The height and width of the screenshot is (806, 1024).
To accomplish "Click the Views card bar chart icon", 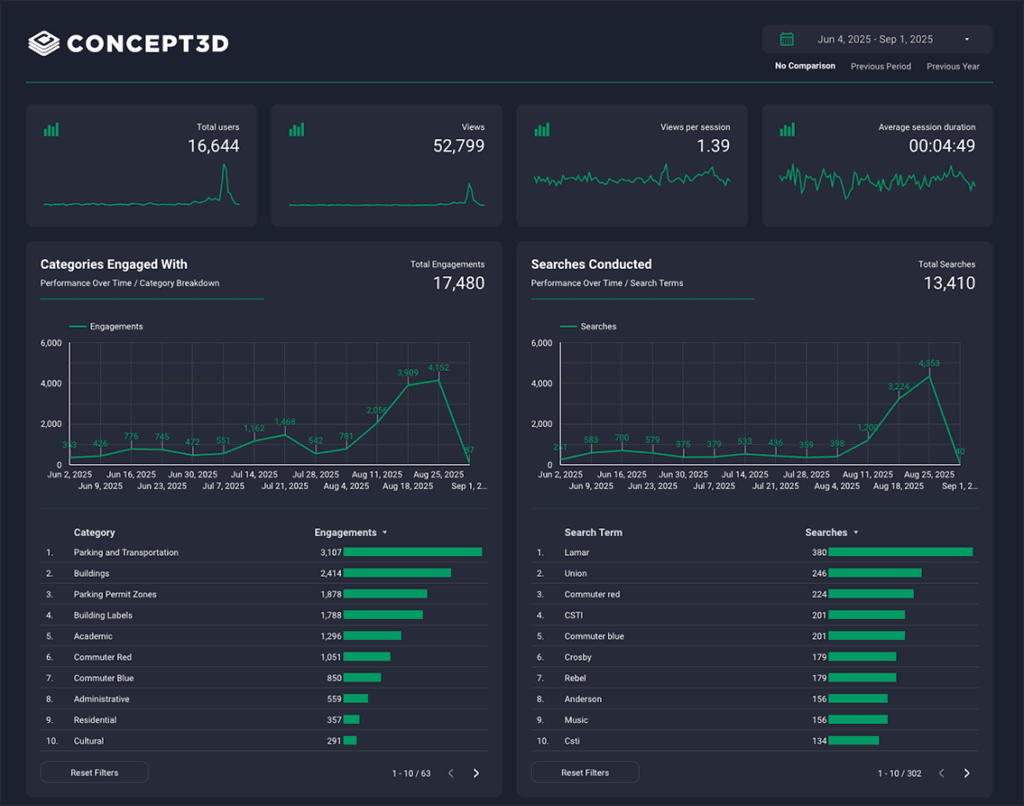I will click(x=296, y=129).
